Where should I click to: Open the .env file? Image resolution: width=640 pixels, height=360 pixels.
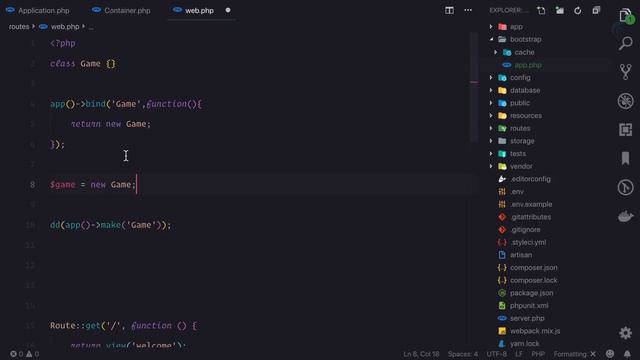(517, 191)
